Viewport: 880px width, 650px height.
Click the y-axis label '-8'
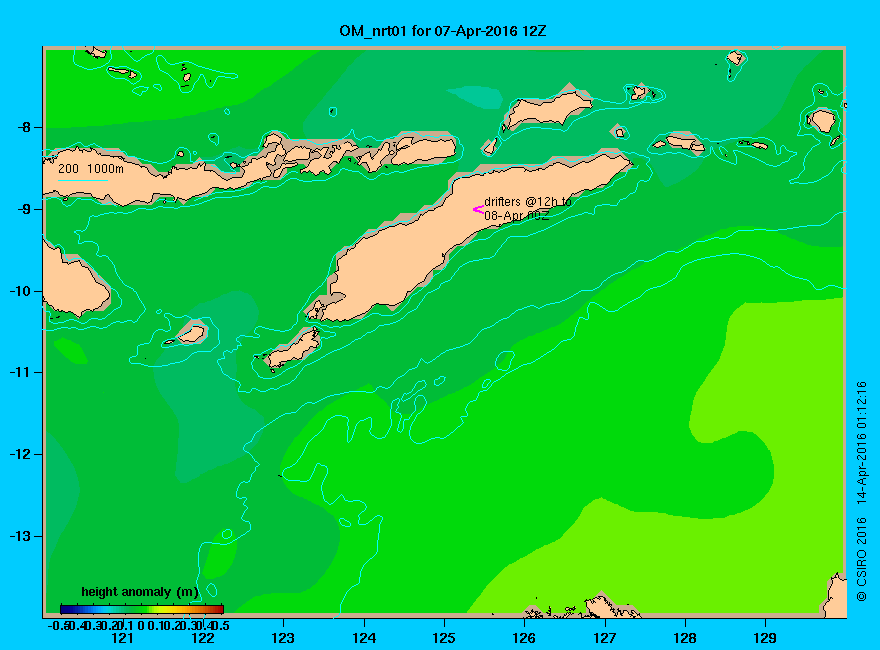pos(24,127)
